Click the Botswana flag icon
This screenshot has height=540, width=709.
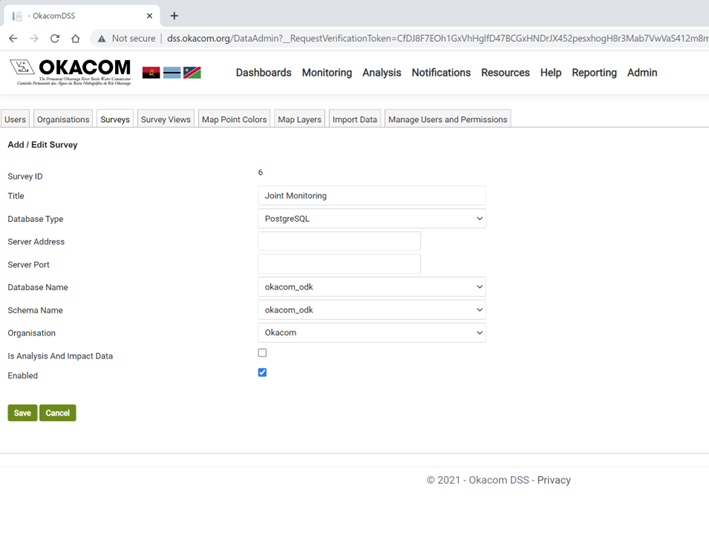pos(172,72)
